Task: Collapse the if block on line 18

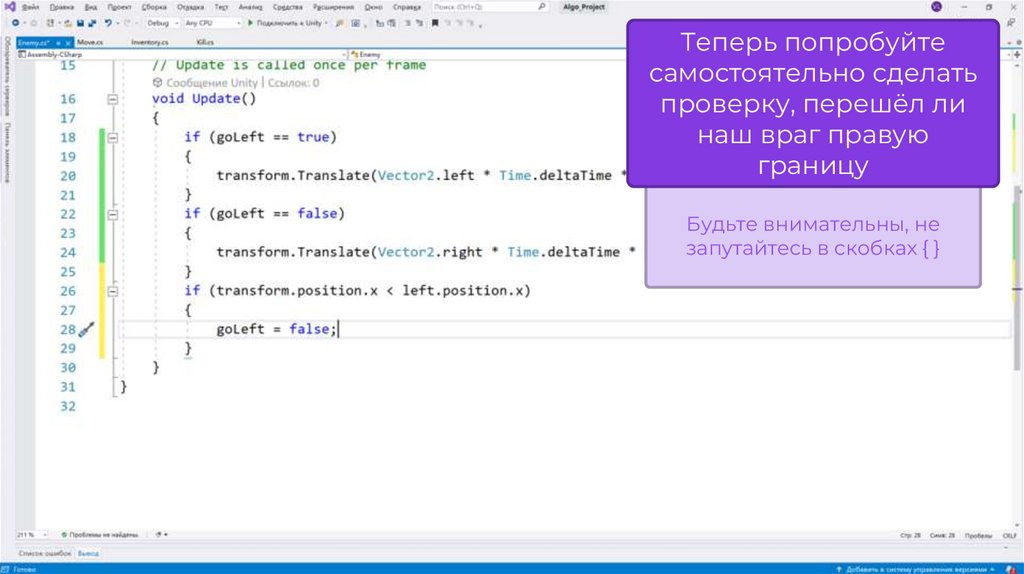Action: (x=112, y=138)
